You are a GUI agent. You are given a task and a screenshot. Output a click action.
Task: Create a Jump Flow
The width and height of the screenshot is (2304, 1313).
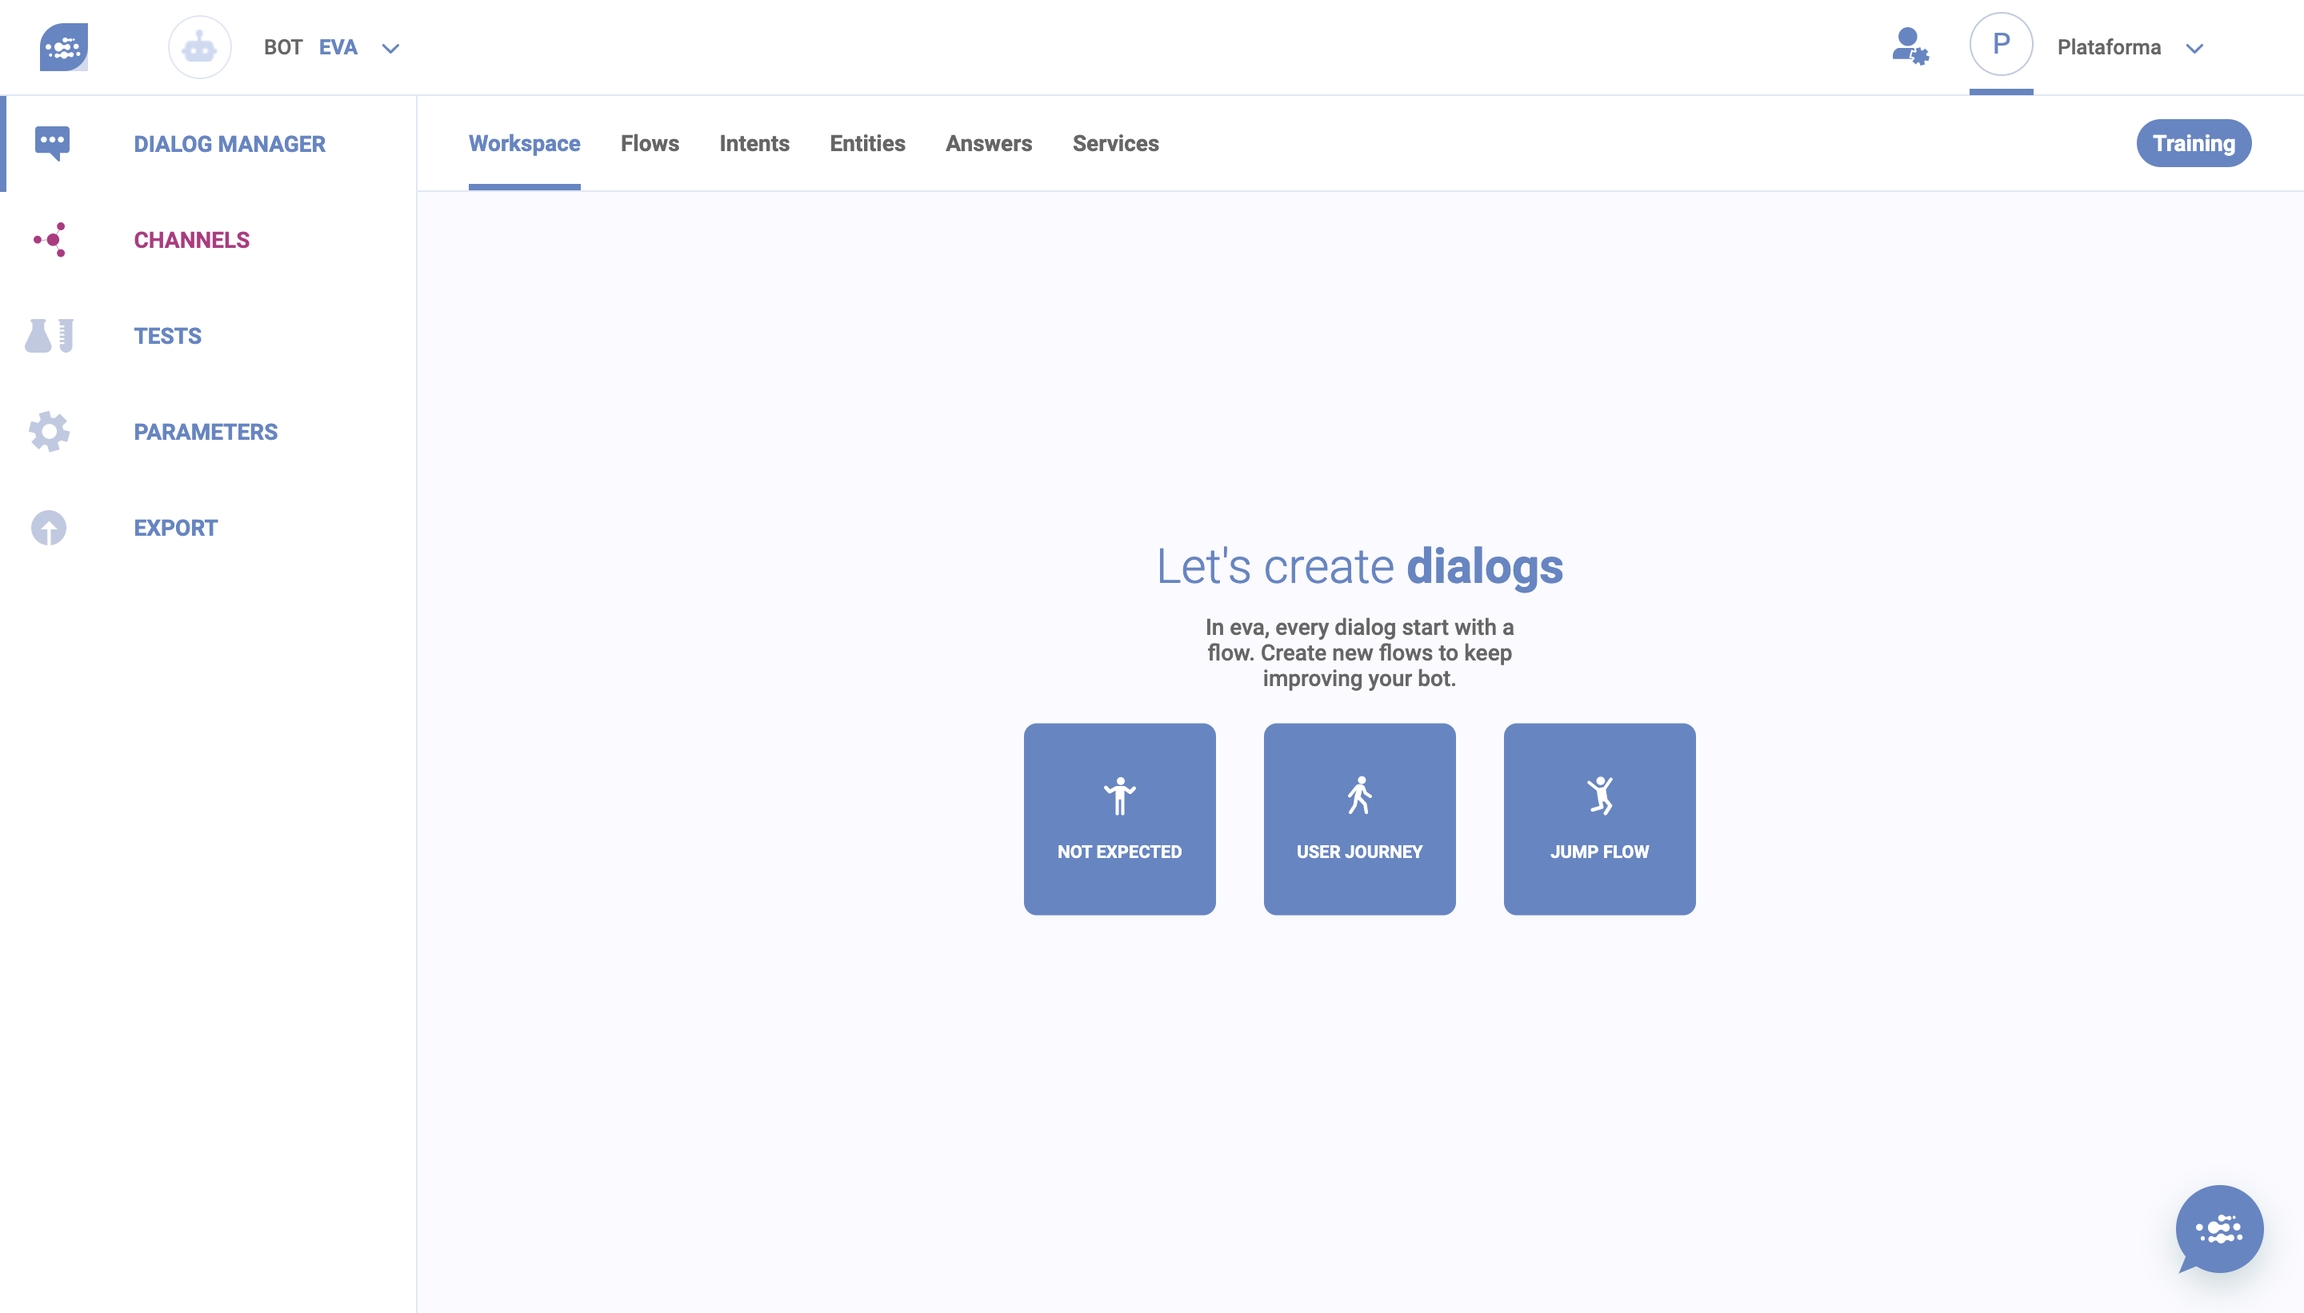point(1599,818)
